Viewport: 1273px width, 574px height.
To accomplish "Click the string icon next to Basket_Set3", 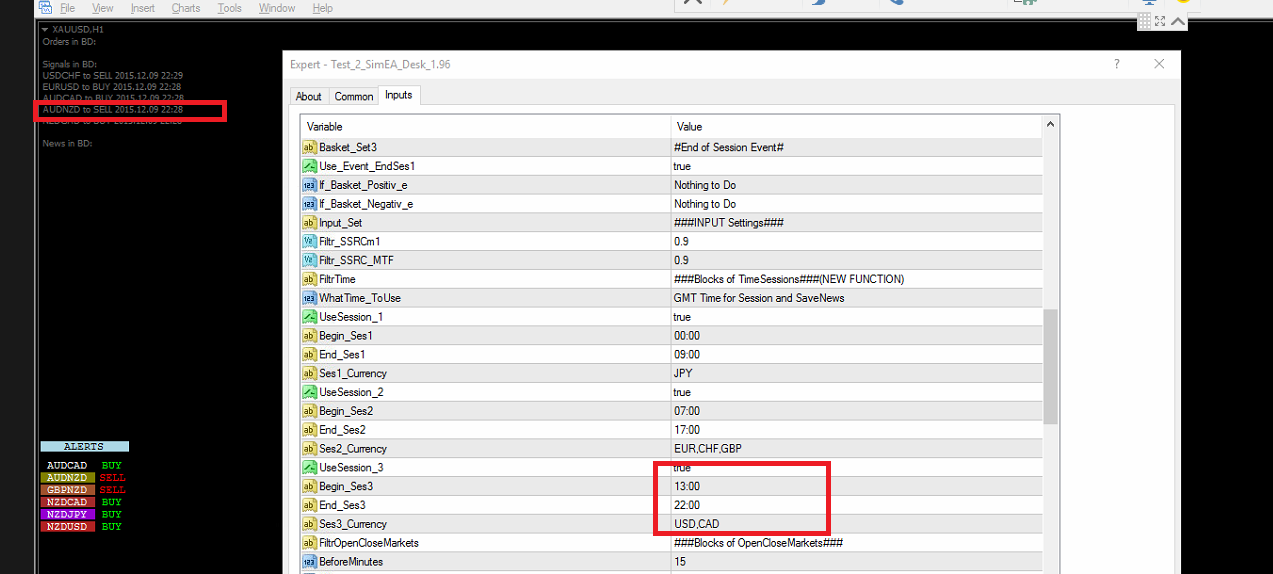I will (309, 147).
